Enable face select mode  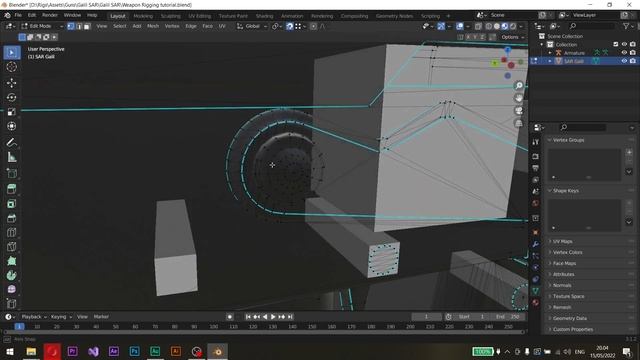pyautogui.click(x=87, y=26)
